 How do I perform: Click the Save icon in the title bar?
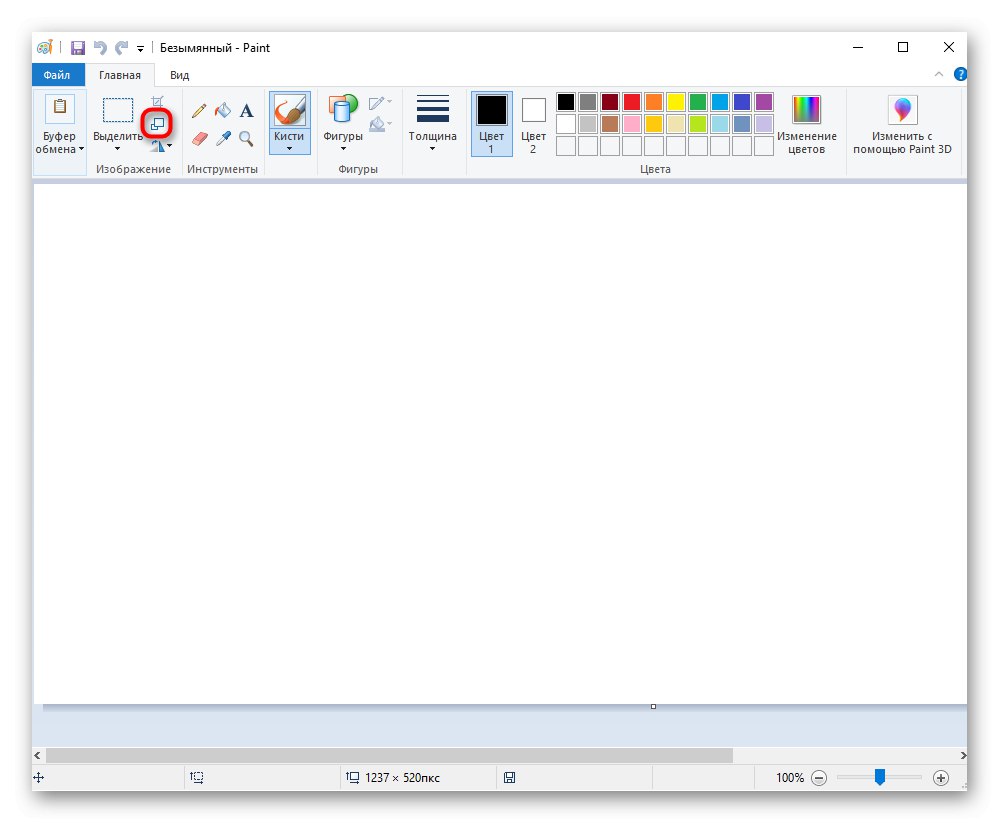coord(78,48)
